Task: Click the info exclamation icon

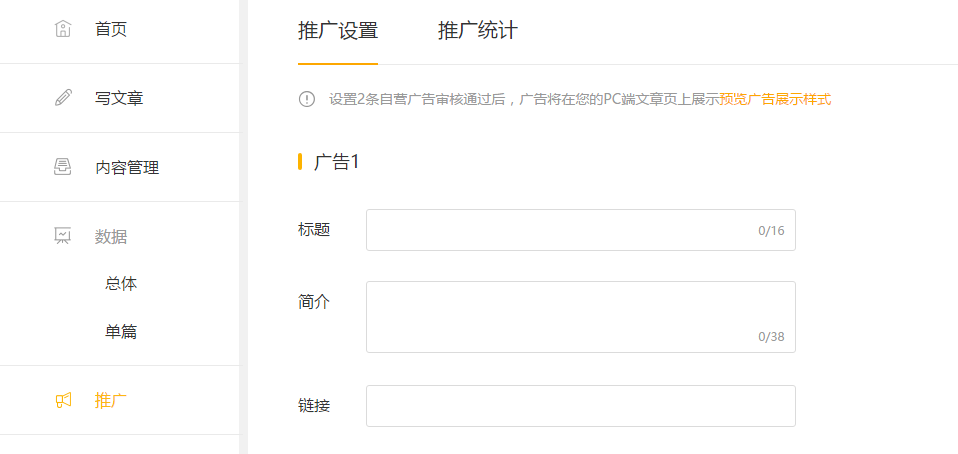Action: pyautogui.click(x=307, y=99)
